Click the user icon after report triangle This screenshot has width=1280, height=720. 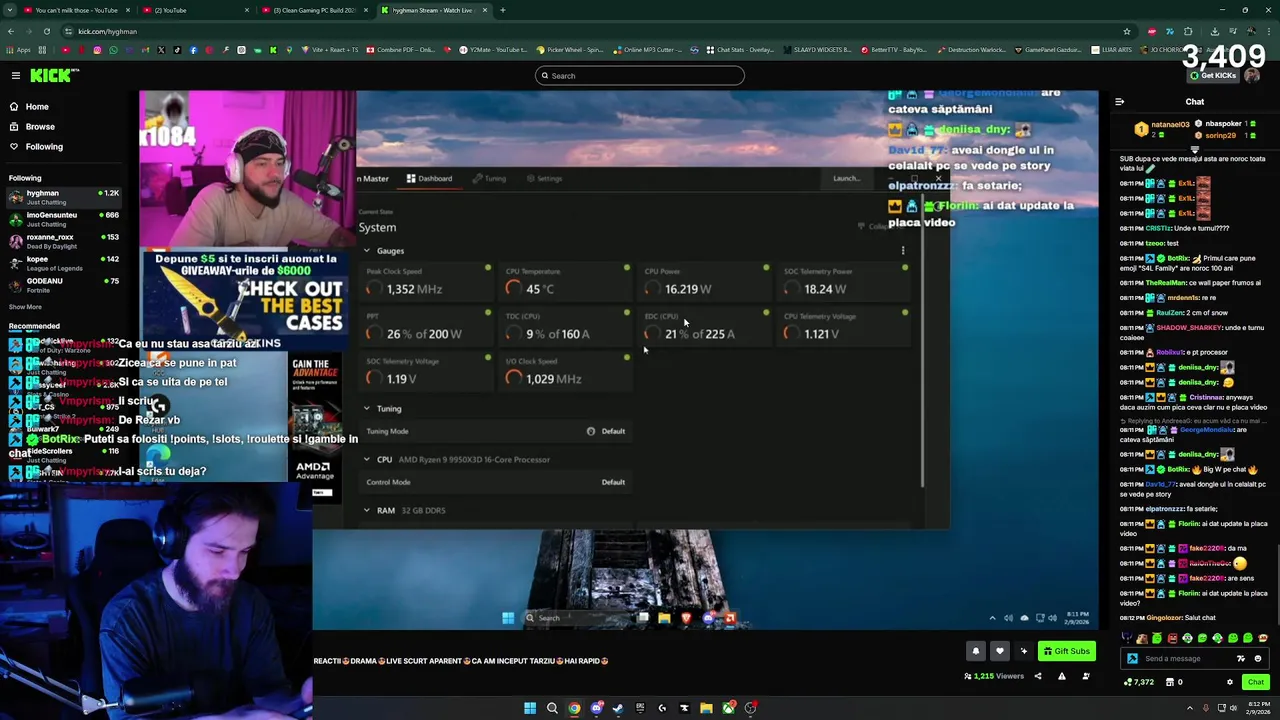[x=1086, y=677]
